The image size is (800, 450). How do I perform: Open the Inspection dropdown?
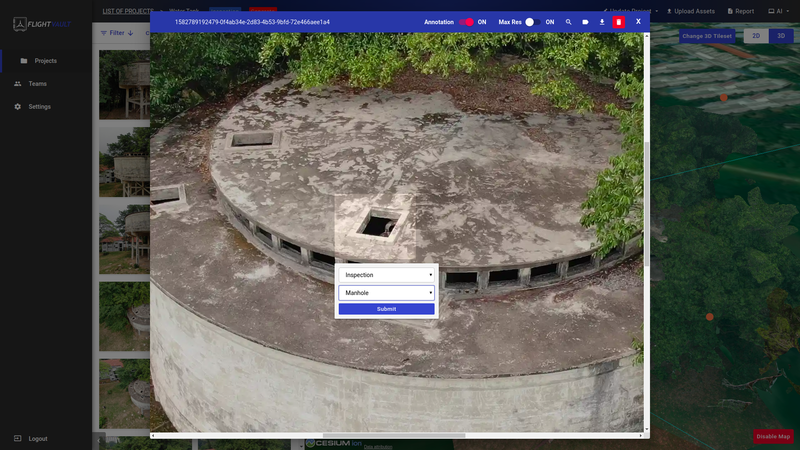coord(386,275)
